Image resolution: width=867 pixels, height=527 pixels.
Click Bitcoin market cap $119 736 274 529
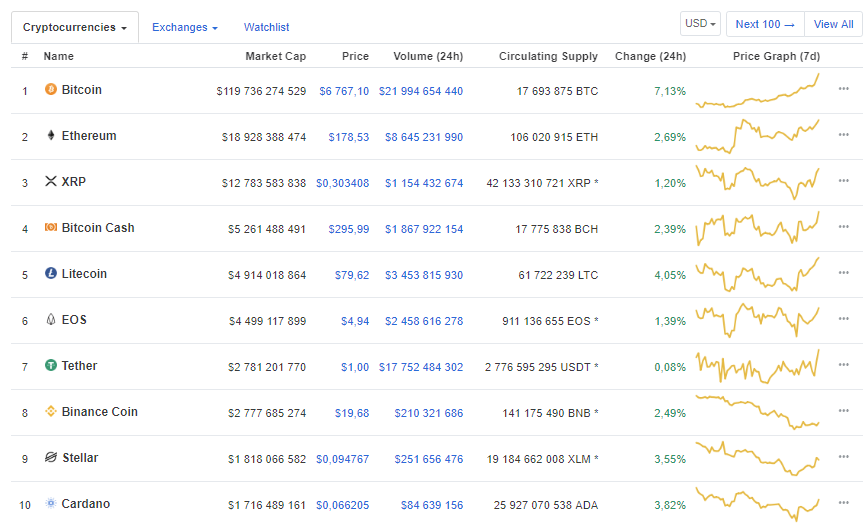click(261, 91)
